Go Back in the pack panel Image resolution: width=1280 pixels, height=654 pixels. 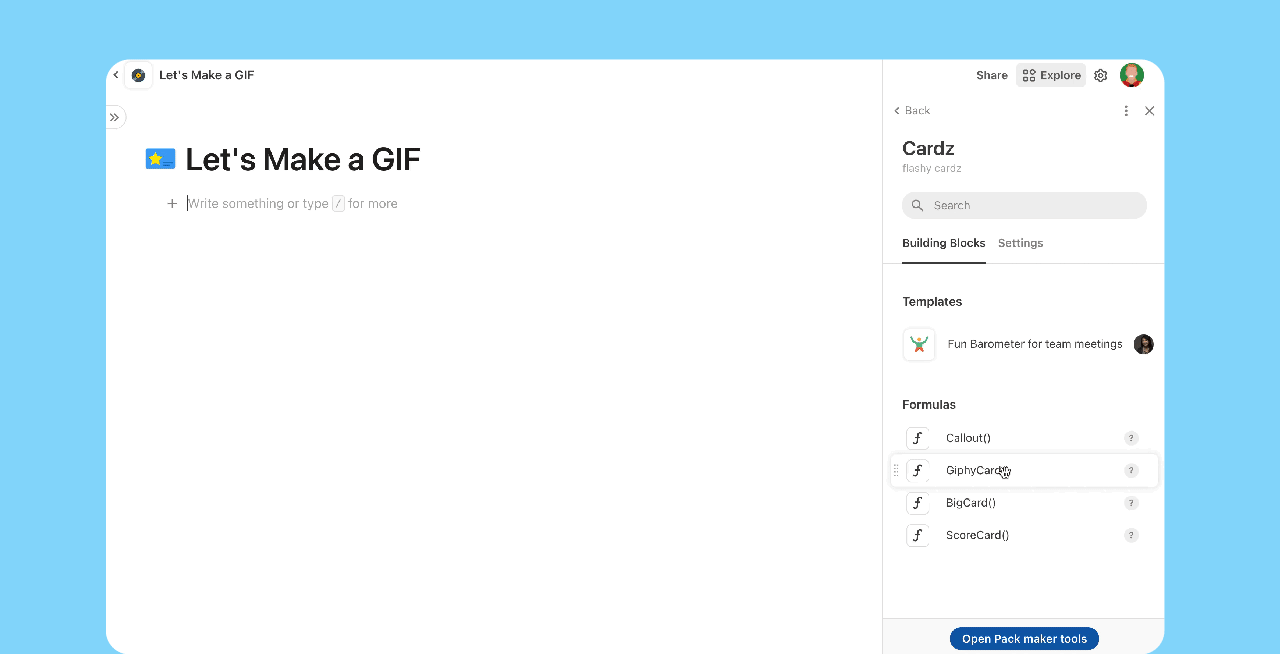(912, 111)
